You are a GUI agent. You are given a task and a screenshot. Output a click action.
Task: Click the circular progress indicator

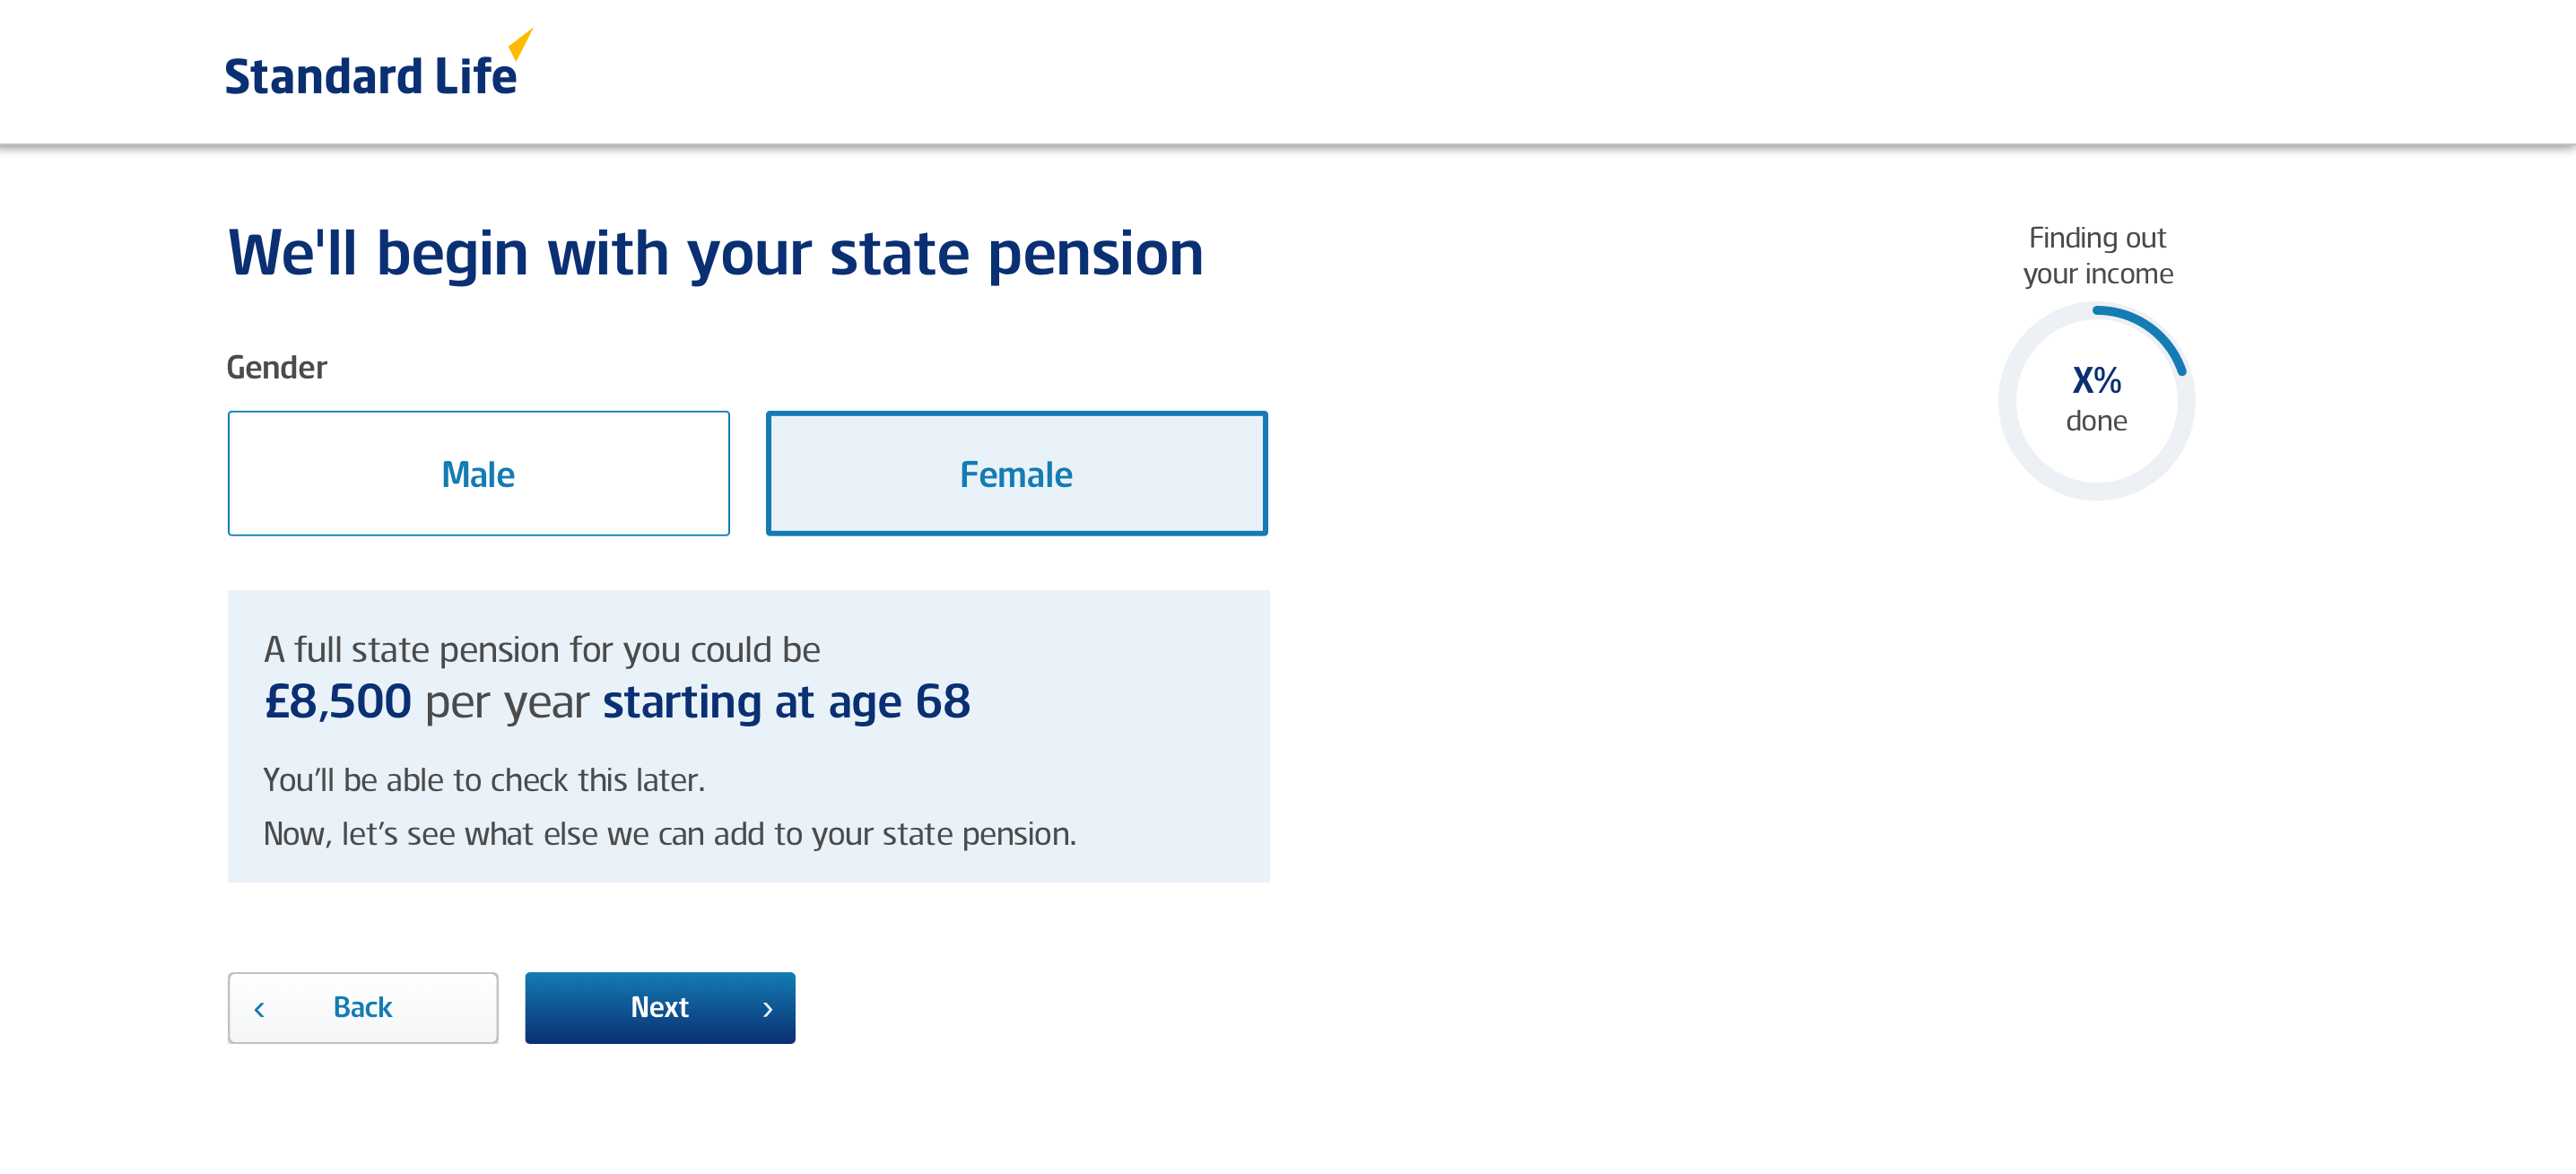tap(2096, 401)
